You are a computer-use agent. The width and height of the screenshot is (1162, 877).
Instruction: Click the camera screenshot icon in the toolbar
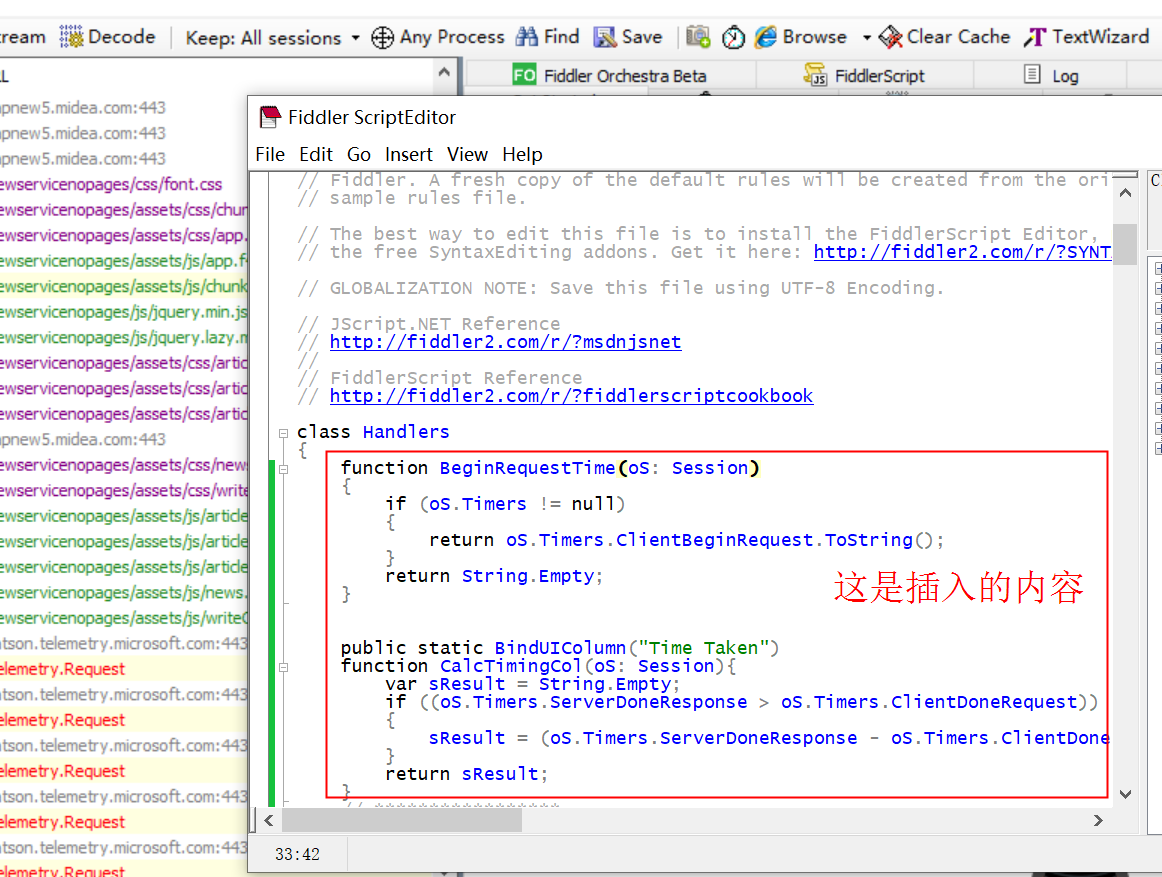[x=698, y=36]
